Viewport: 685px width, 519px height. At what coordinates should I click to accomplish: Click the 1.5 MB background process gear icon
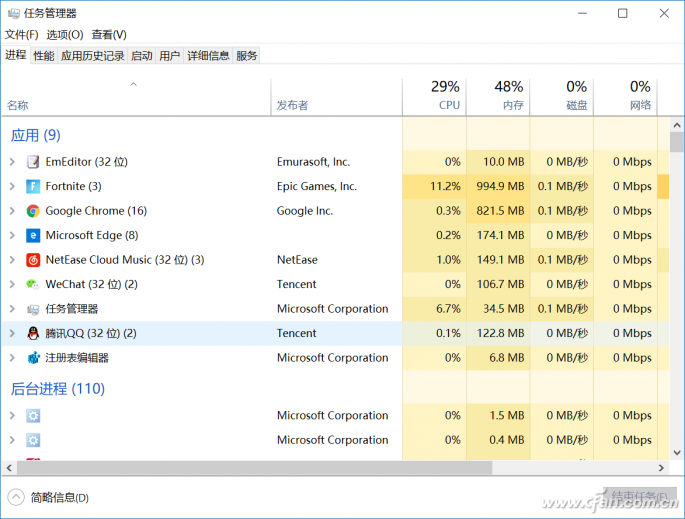33,415
